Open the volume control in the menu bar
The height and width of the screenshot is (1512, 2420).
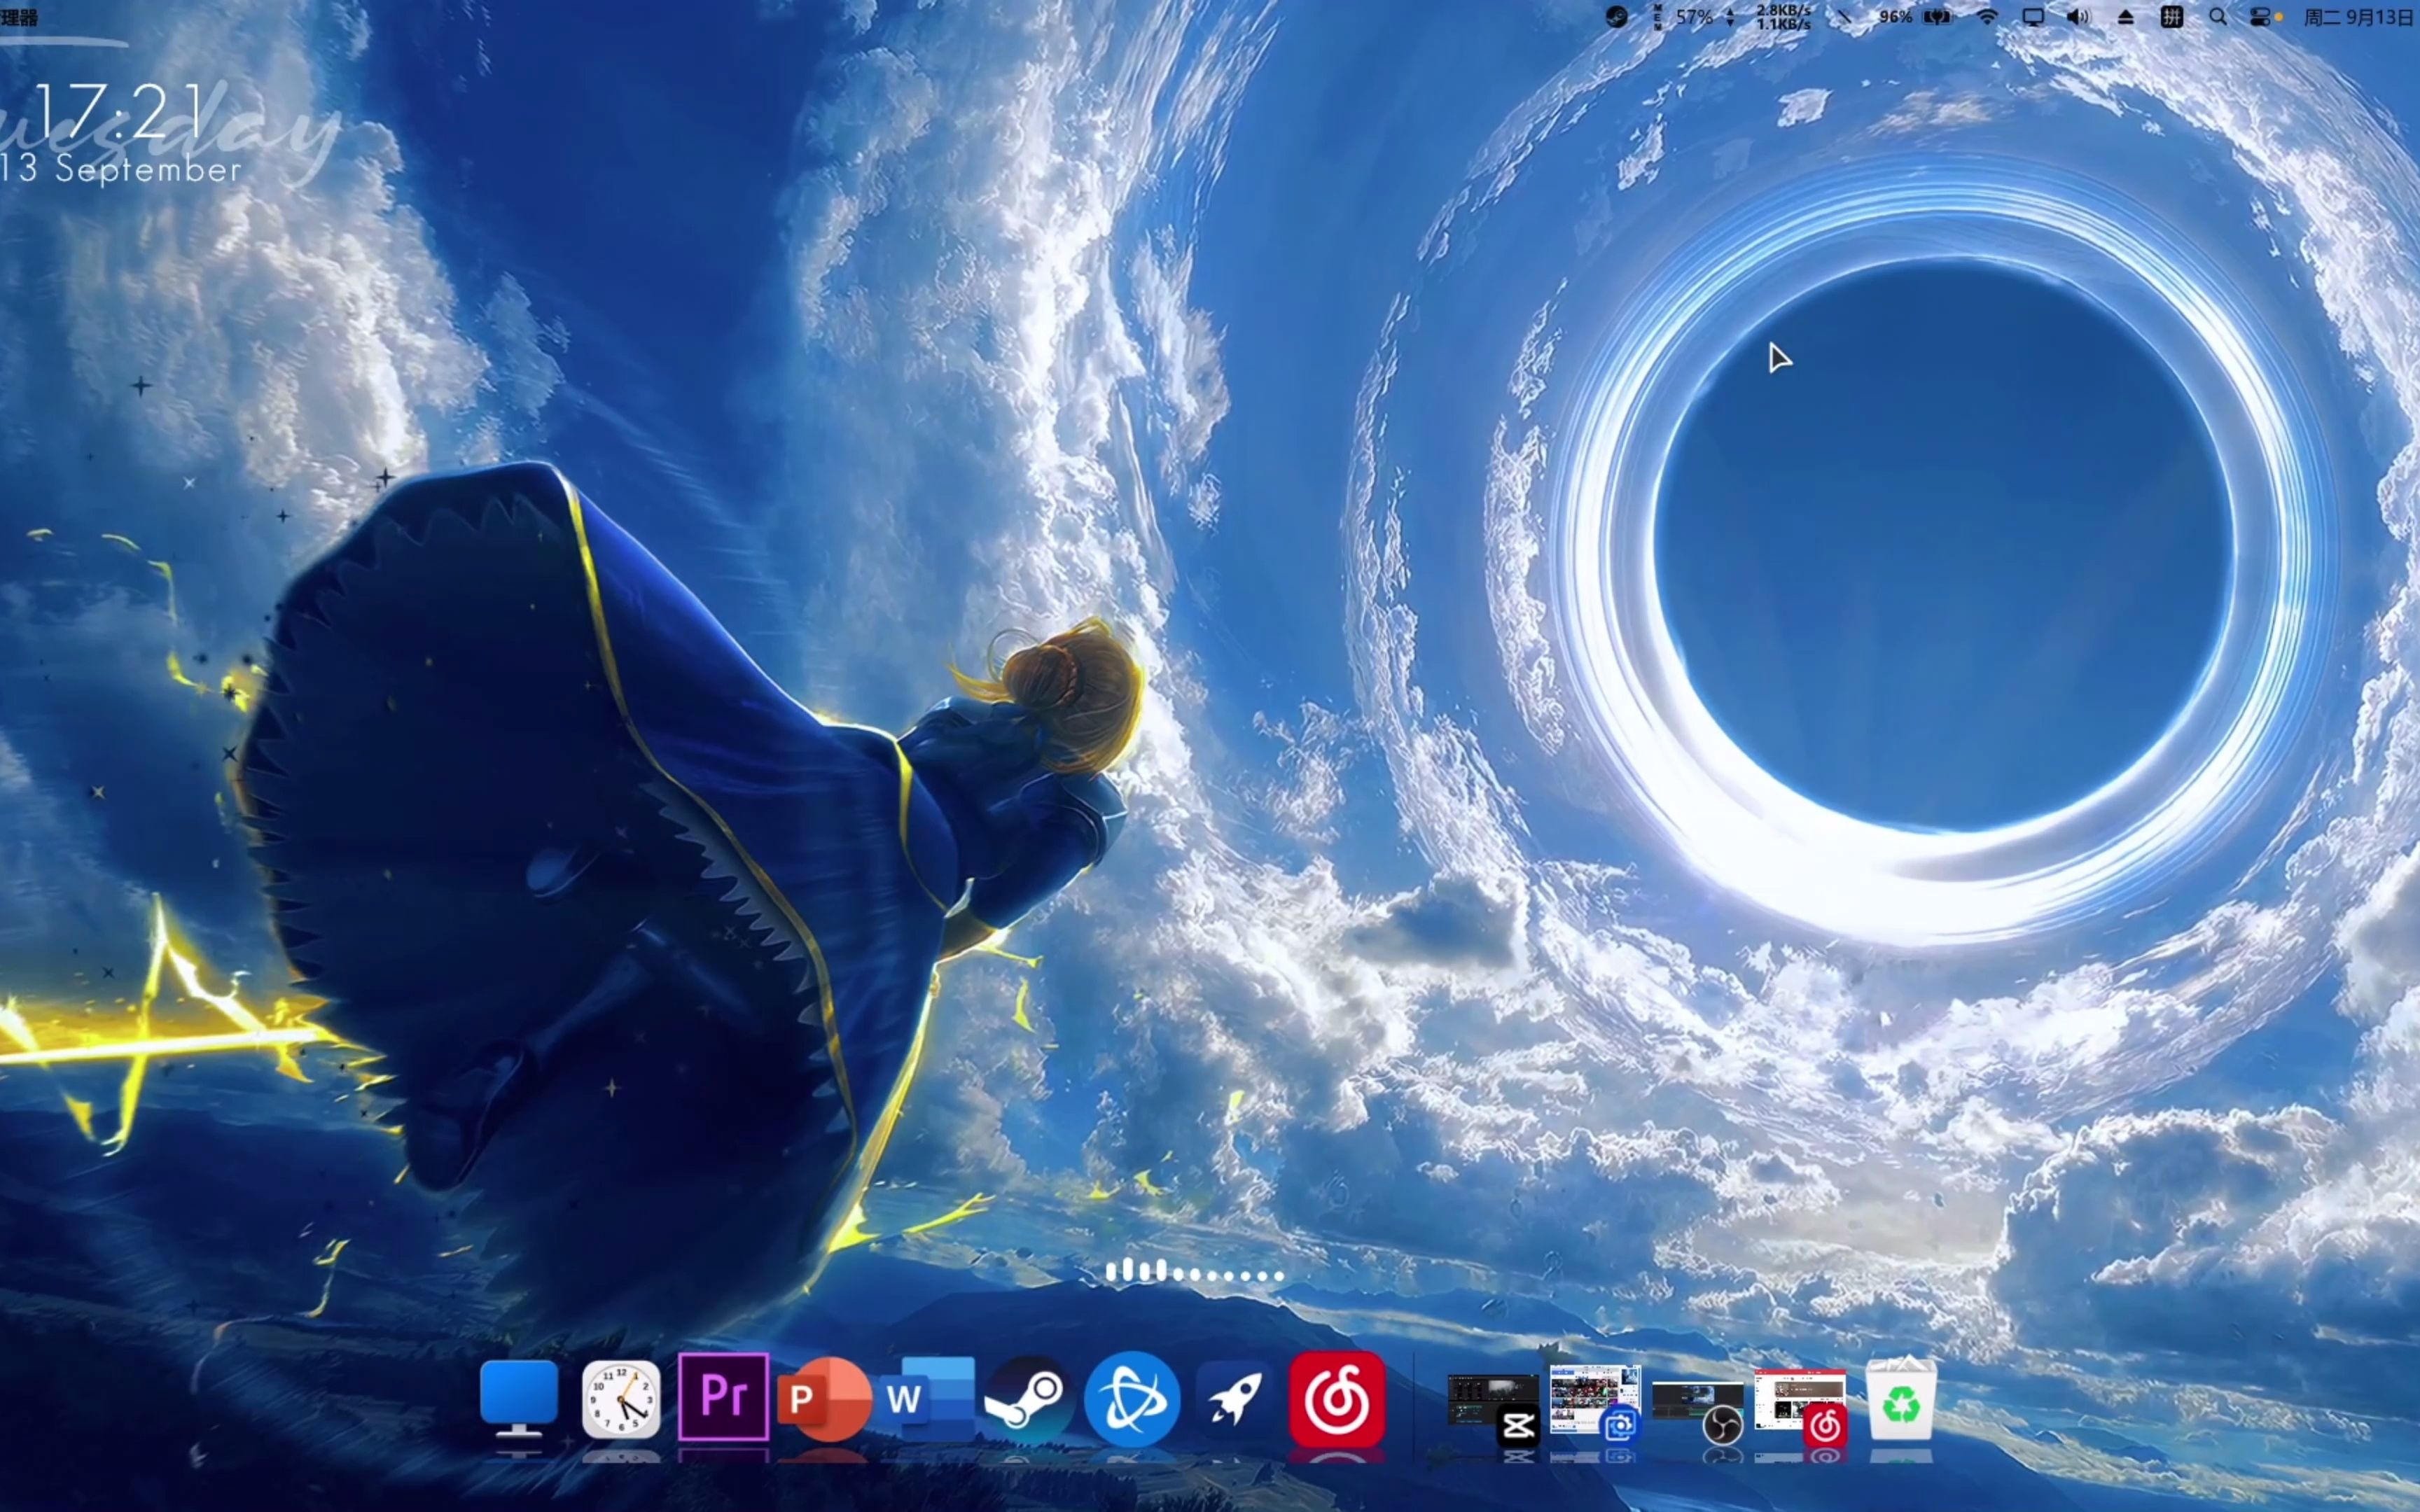coord(2078,17)
